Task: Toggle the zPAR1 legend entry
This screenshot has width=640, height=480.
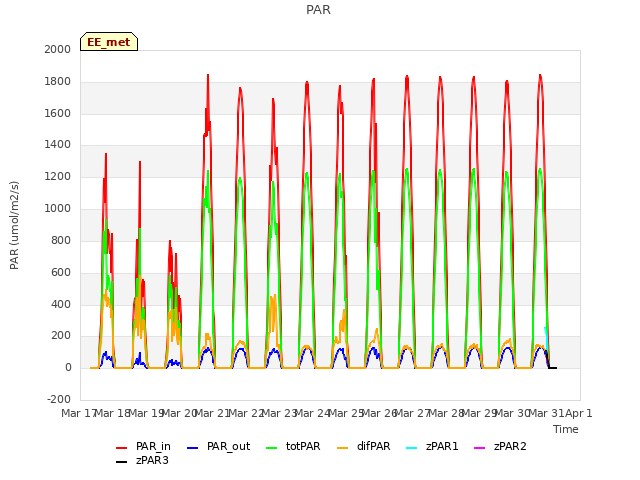Action: (x=432, y=447)
